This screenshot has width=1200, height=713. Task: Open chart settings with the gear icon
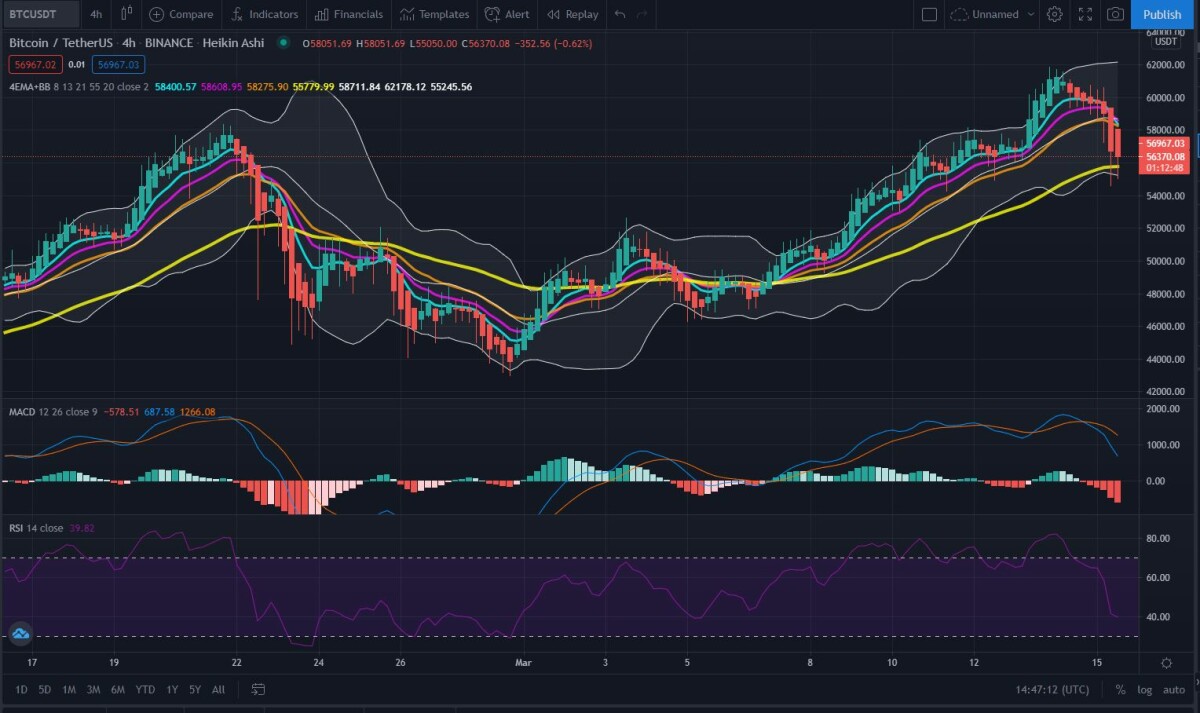1055,14
